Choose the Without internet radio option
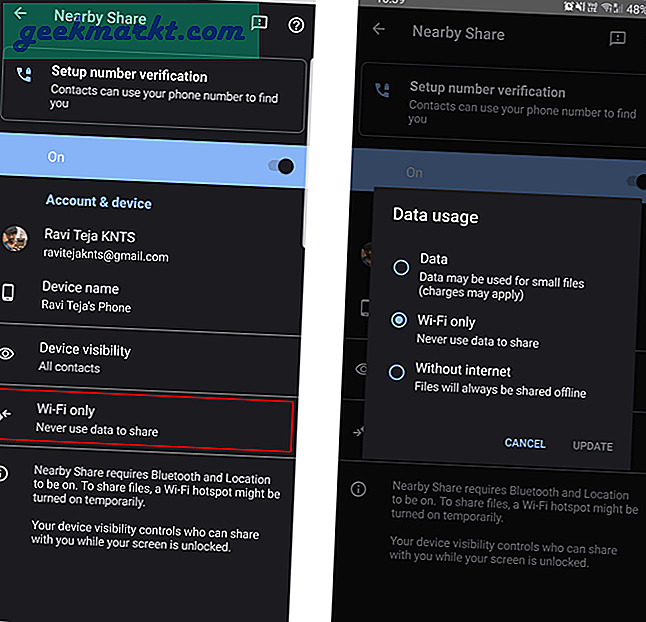Viewport: 646px width, 622px height. pyautogui.click(x=397, y=372)
